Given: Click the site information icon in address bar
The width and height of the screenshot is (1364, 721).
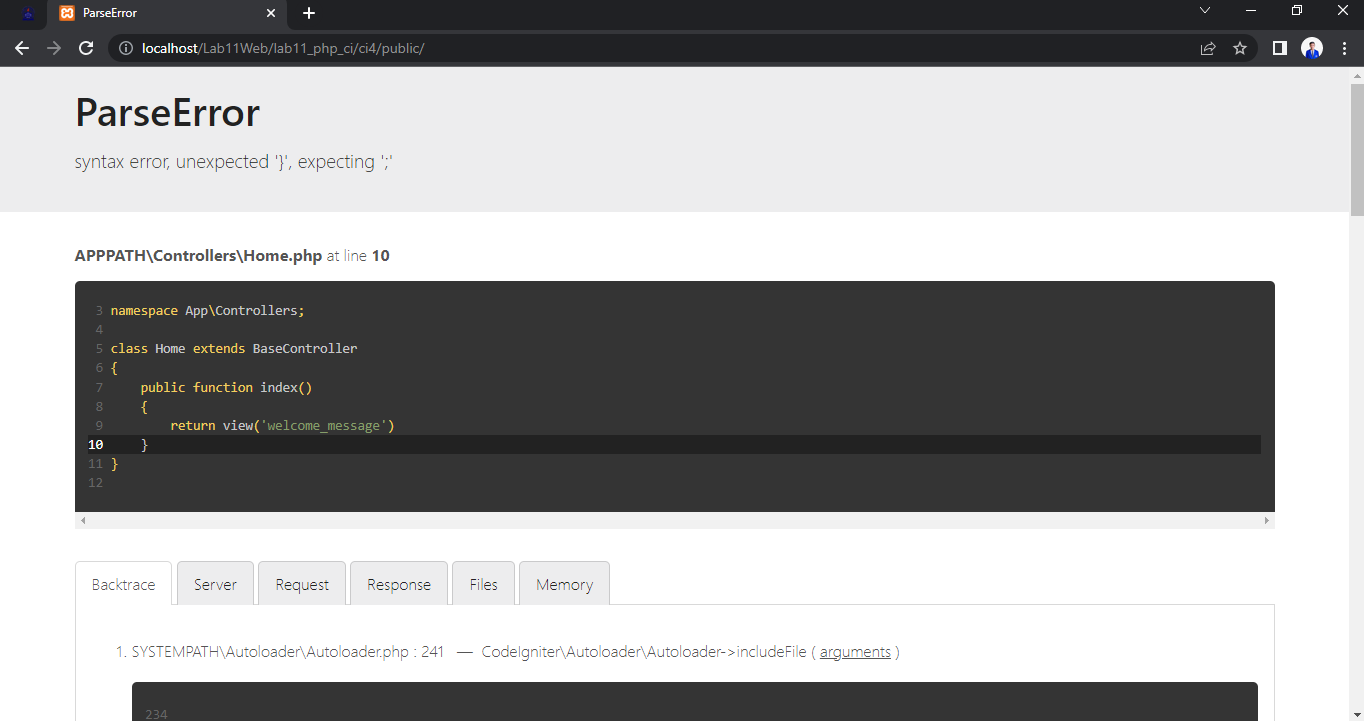Looking at the screenshot, I should tap(125, 47).
